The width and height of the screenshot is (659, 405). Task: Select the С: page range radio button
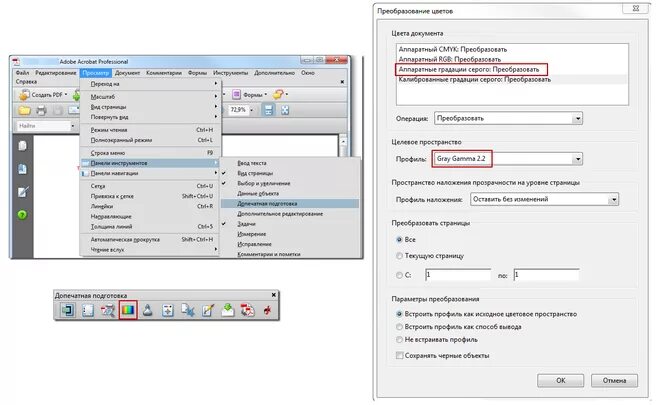point(399,275)
